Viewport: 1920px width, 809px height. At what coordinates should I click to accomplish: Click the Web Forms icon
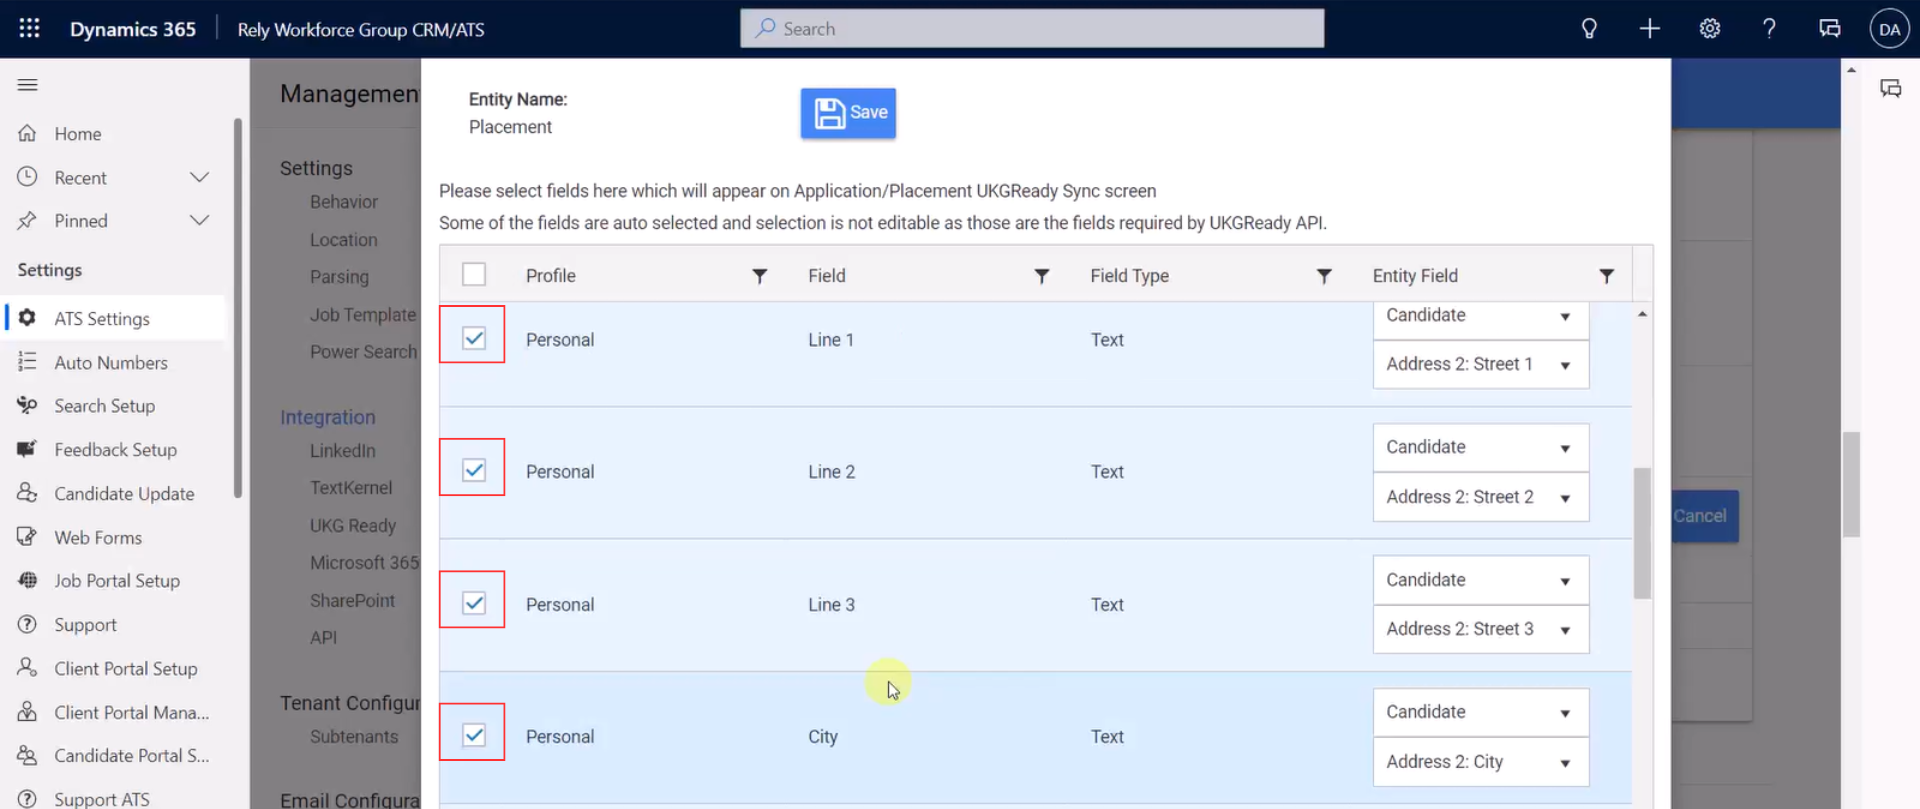click(x=27, y=537)
